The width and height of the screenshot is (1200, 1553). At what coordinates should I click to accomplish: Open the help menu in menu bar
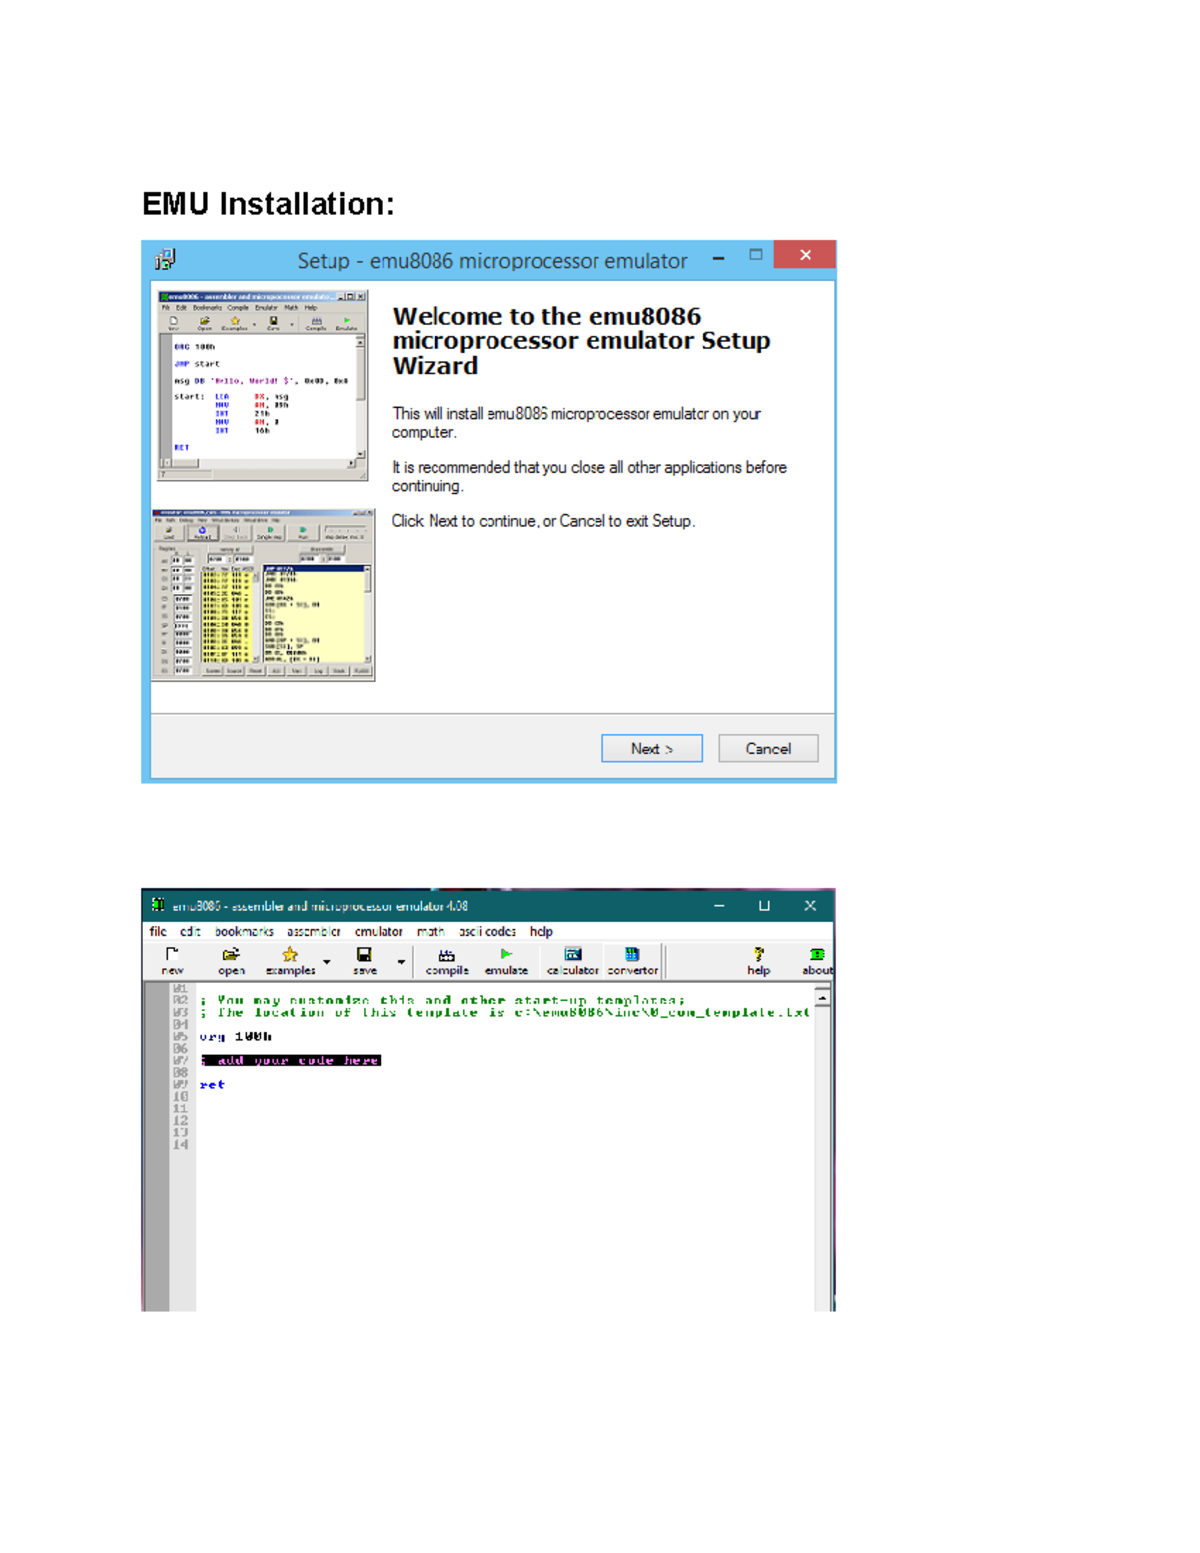[541, 931]
